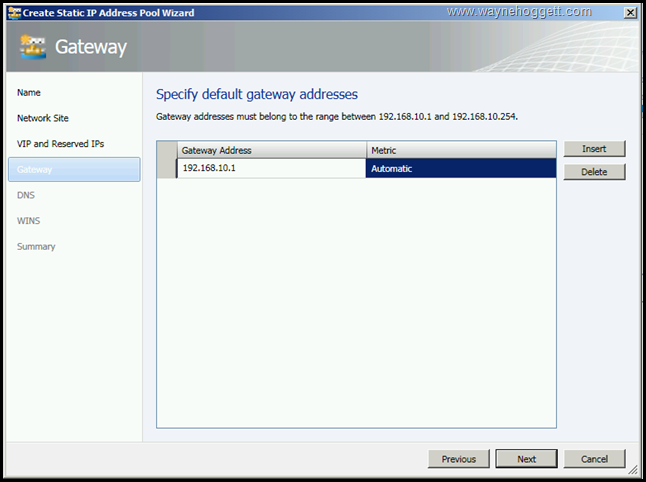Click the Gateway header network icon
The height and width of the screenshot is (482, 646).
33,47
